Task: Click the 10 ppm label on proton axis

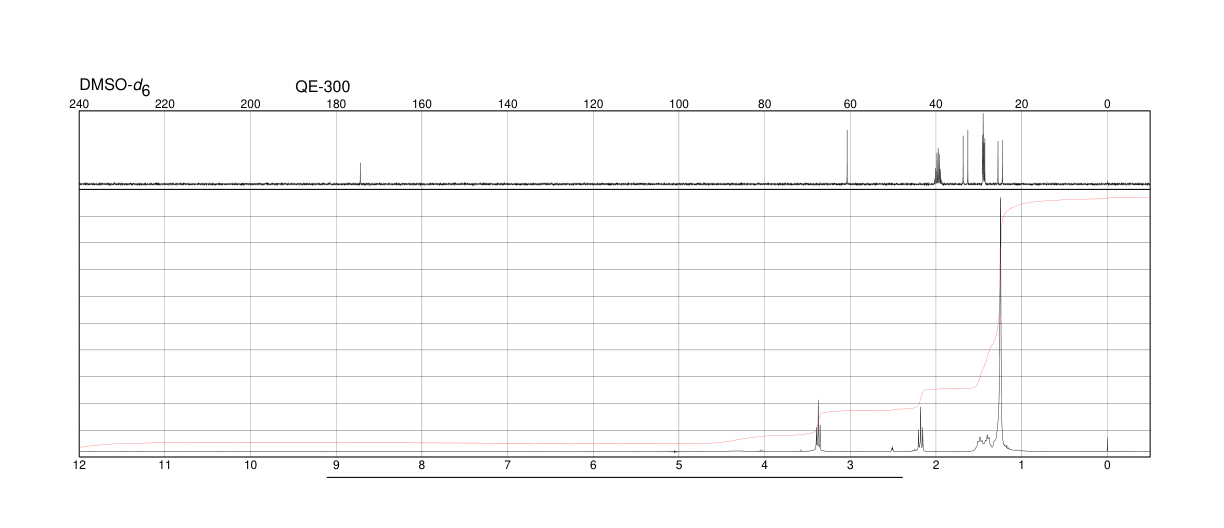Action: coord(251,465)
